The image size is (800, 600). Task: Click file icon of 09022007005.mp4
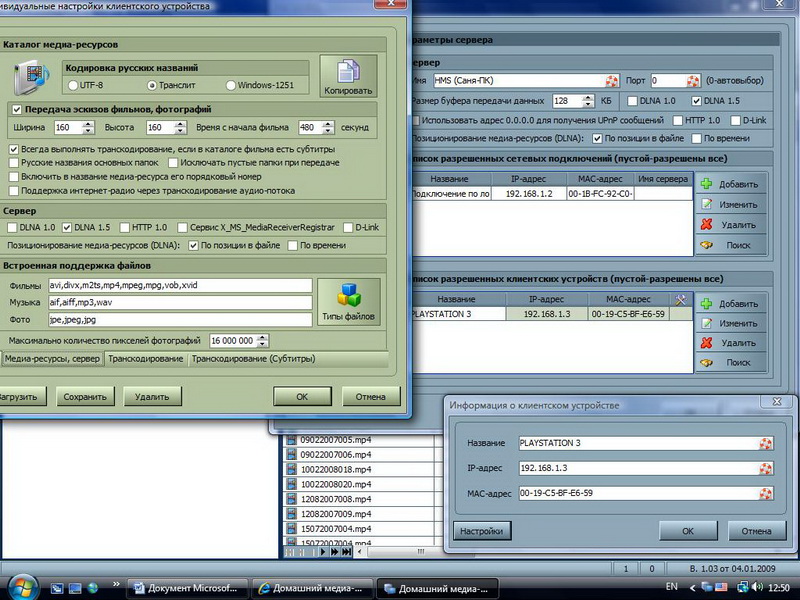coord(291,440)
